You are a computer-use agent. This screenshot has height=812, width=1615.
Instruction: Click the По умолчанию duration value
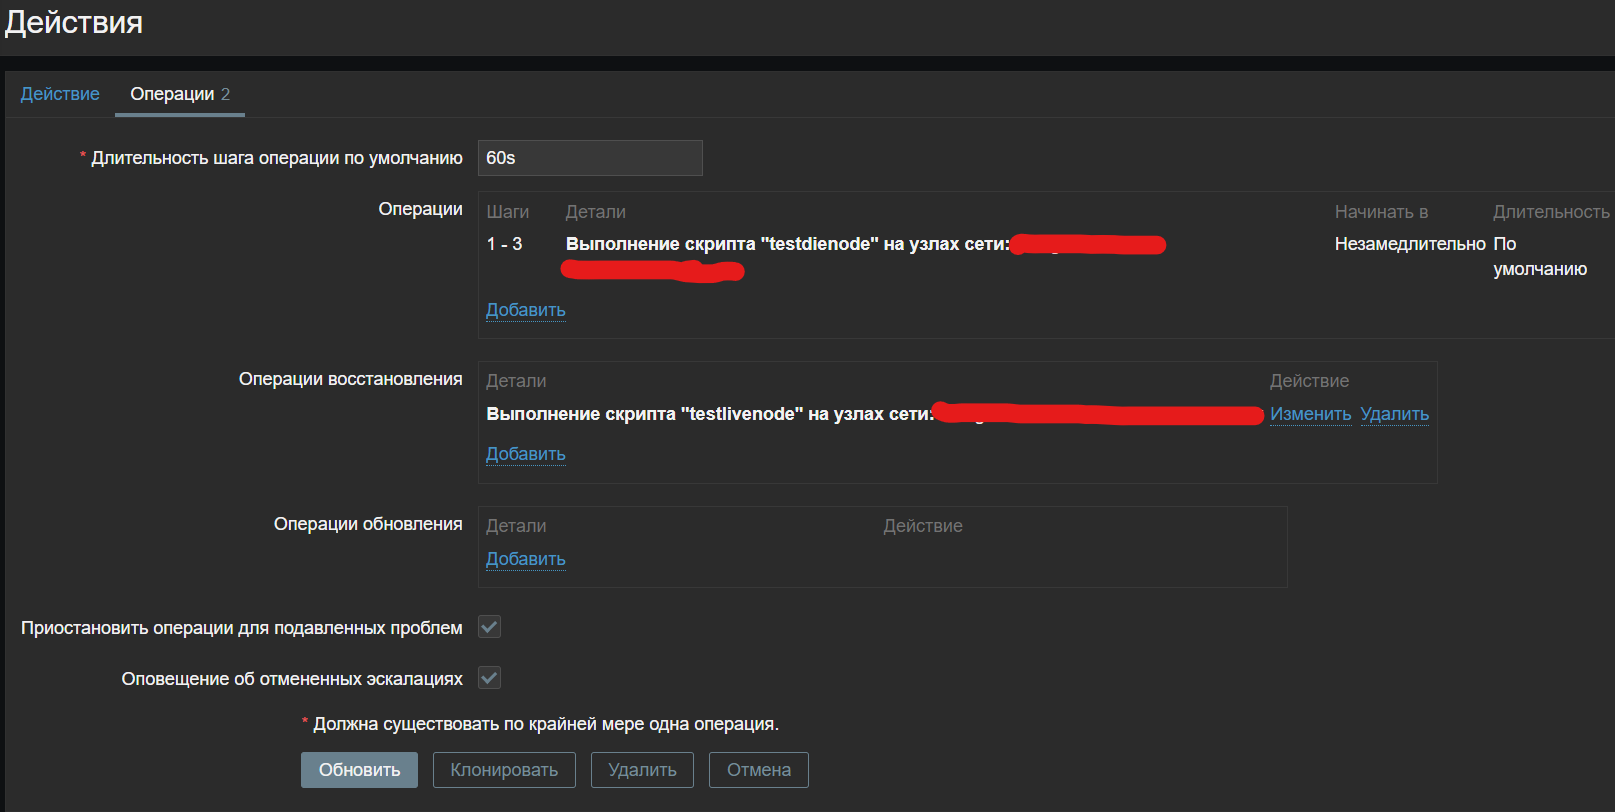pyautogui.click(x=1540, y=256)
